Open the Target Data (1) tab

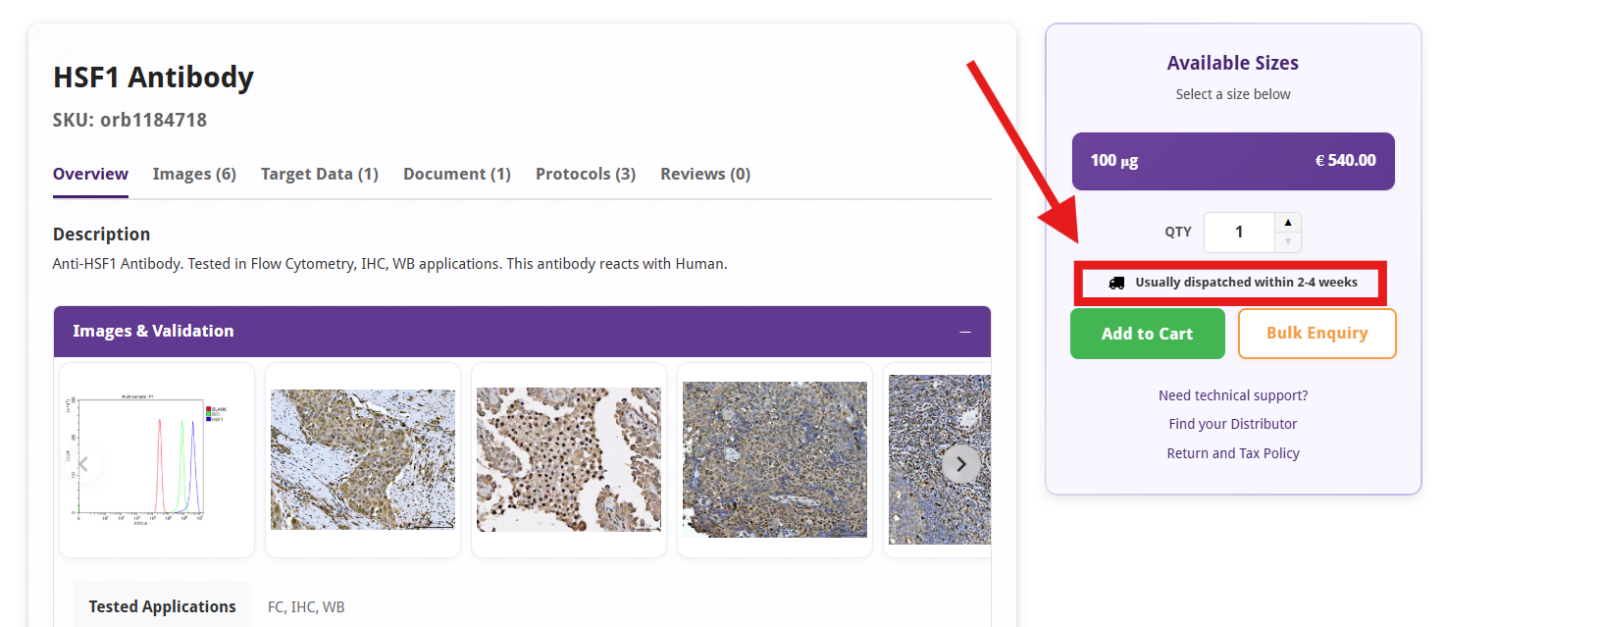319,174
